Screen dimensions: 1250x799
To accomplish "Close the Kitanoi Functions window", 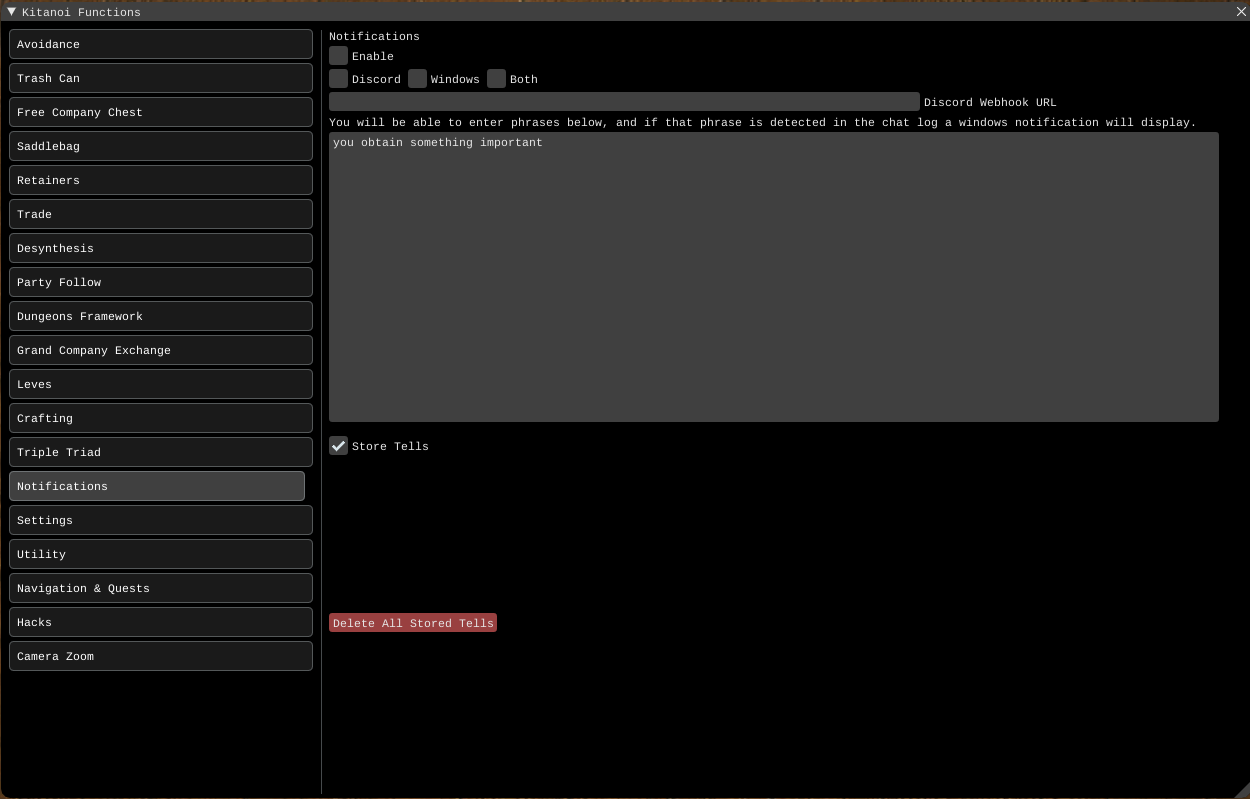I will [x=1241, y=12].
